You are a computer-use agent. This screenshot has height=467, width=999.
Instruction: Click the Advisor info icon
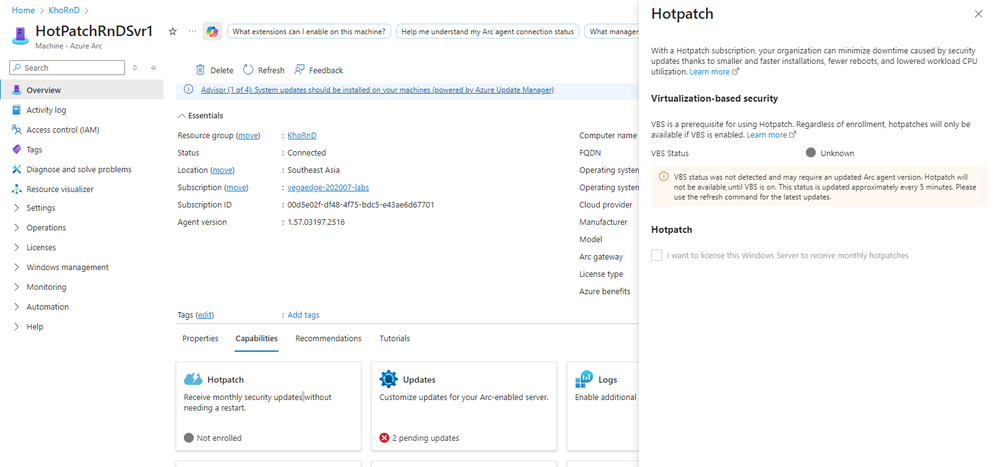(189, 90)
